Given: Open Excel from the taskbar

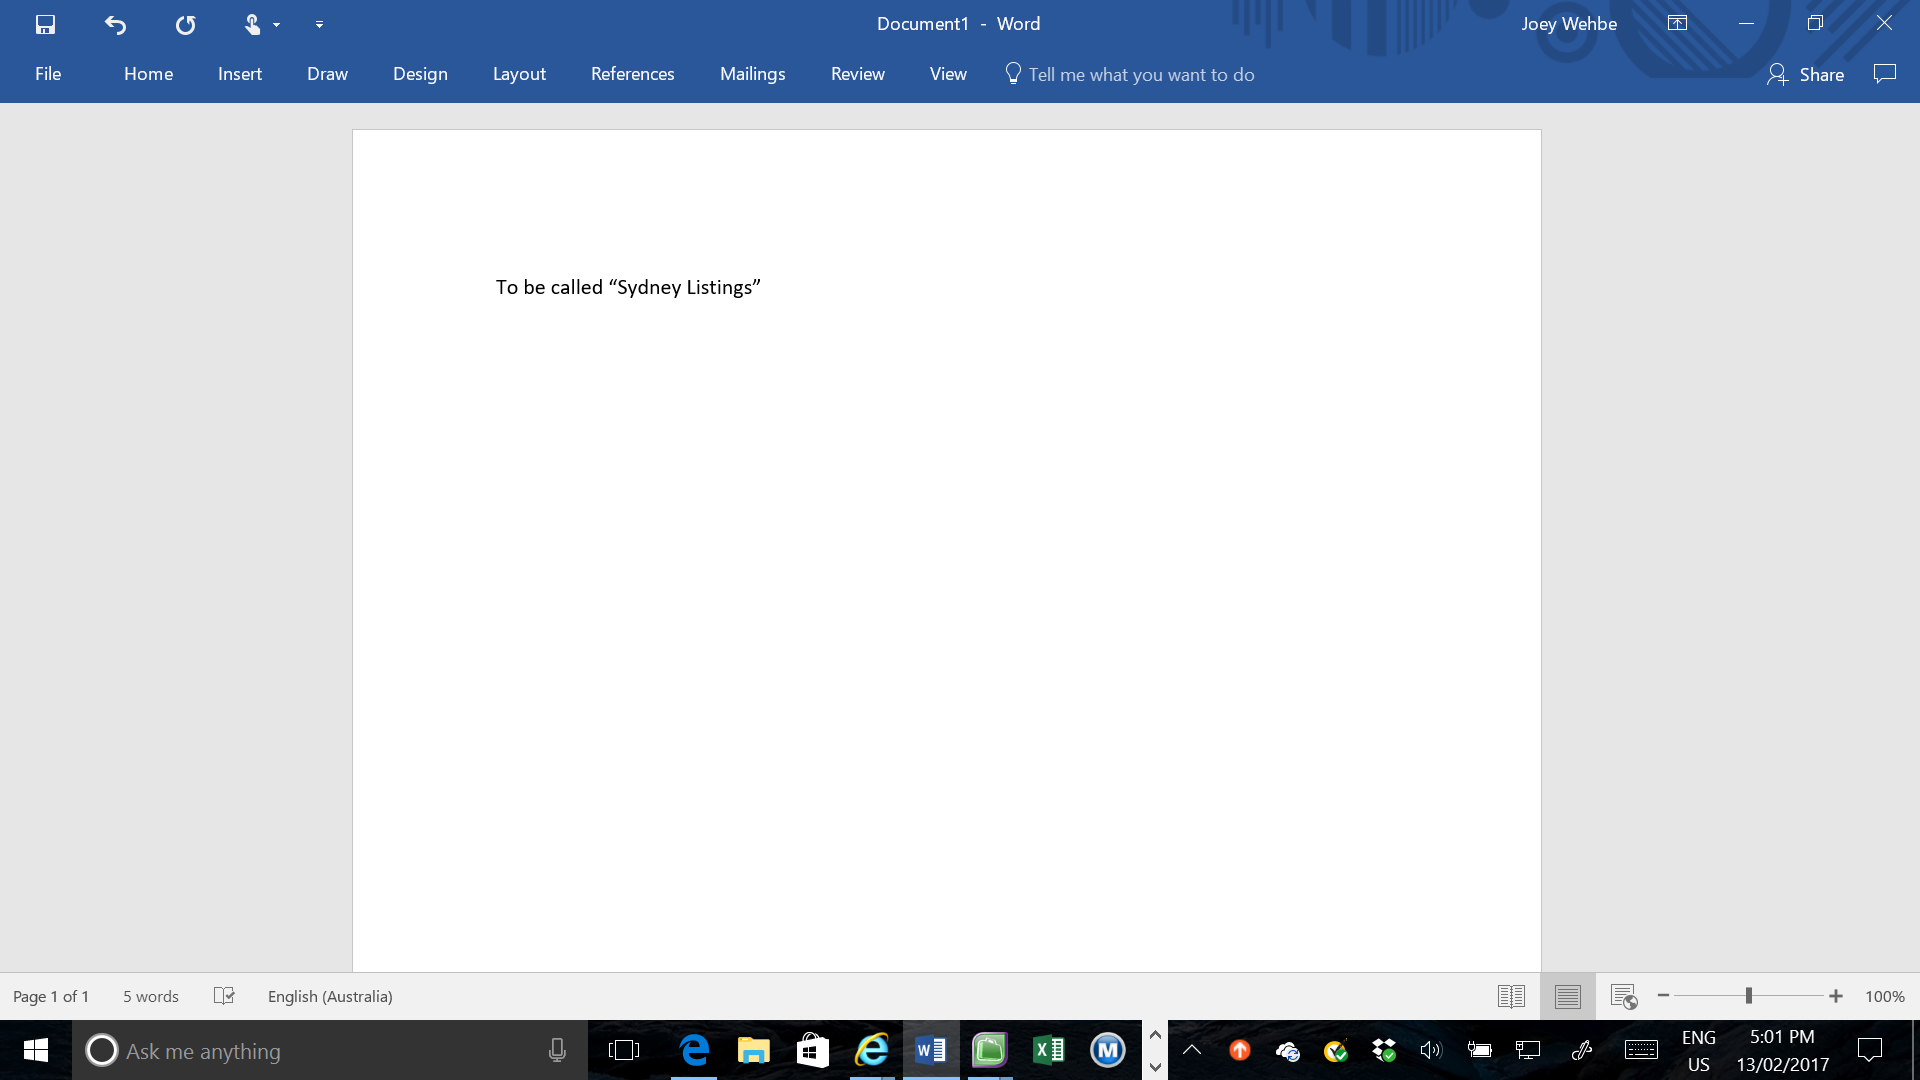Looking at the screenshot, I should point(1048,1050).
